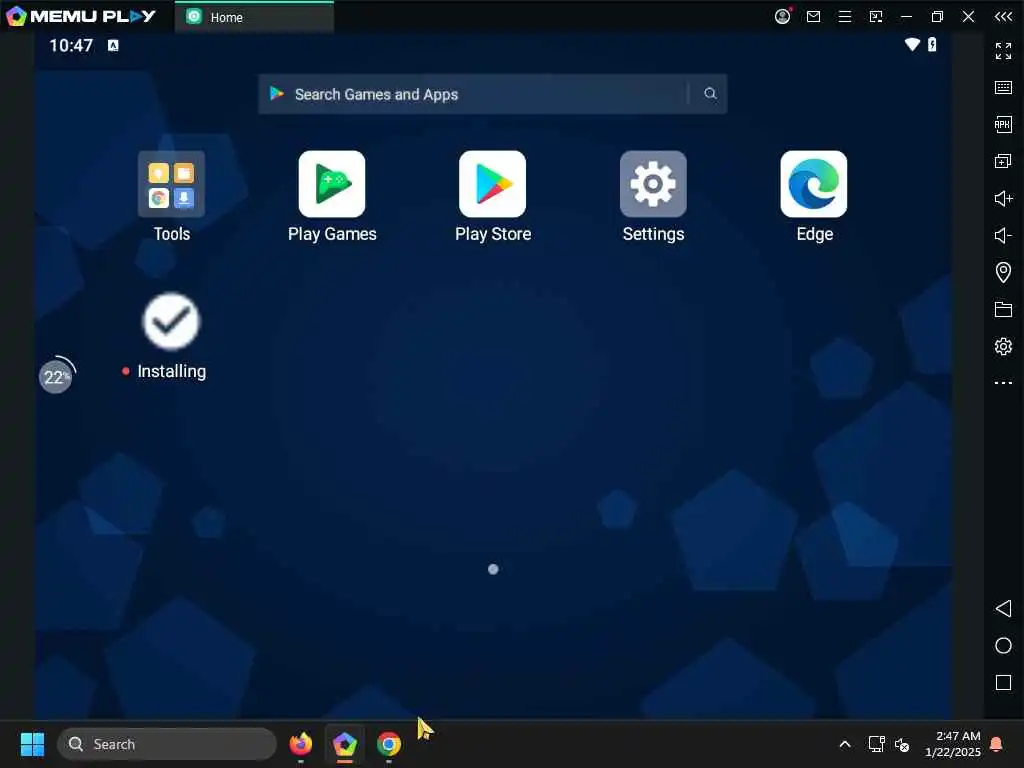Open the GPS location sidebar icon

pyautogui.click(x=1003, y=272)
